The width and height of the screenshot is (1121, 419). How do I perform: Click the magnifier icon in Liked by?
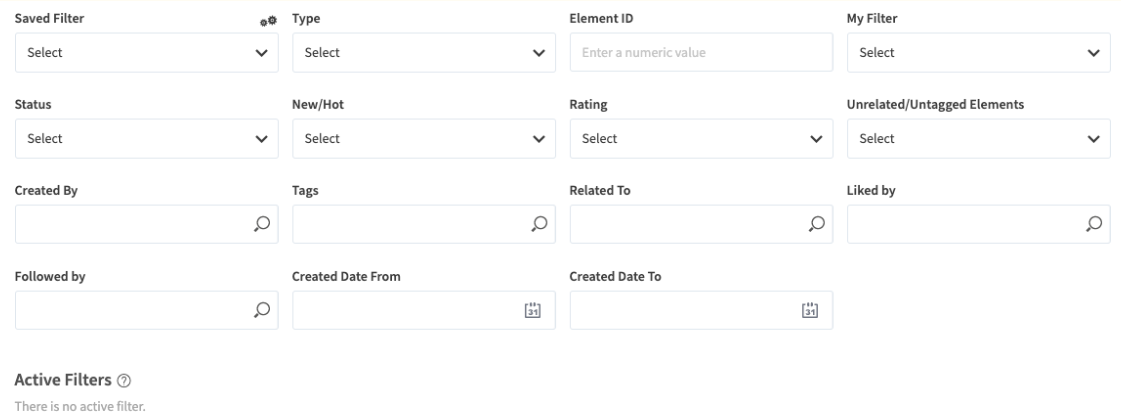click(x=1094, y=224)
